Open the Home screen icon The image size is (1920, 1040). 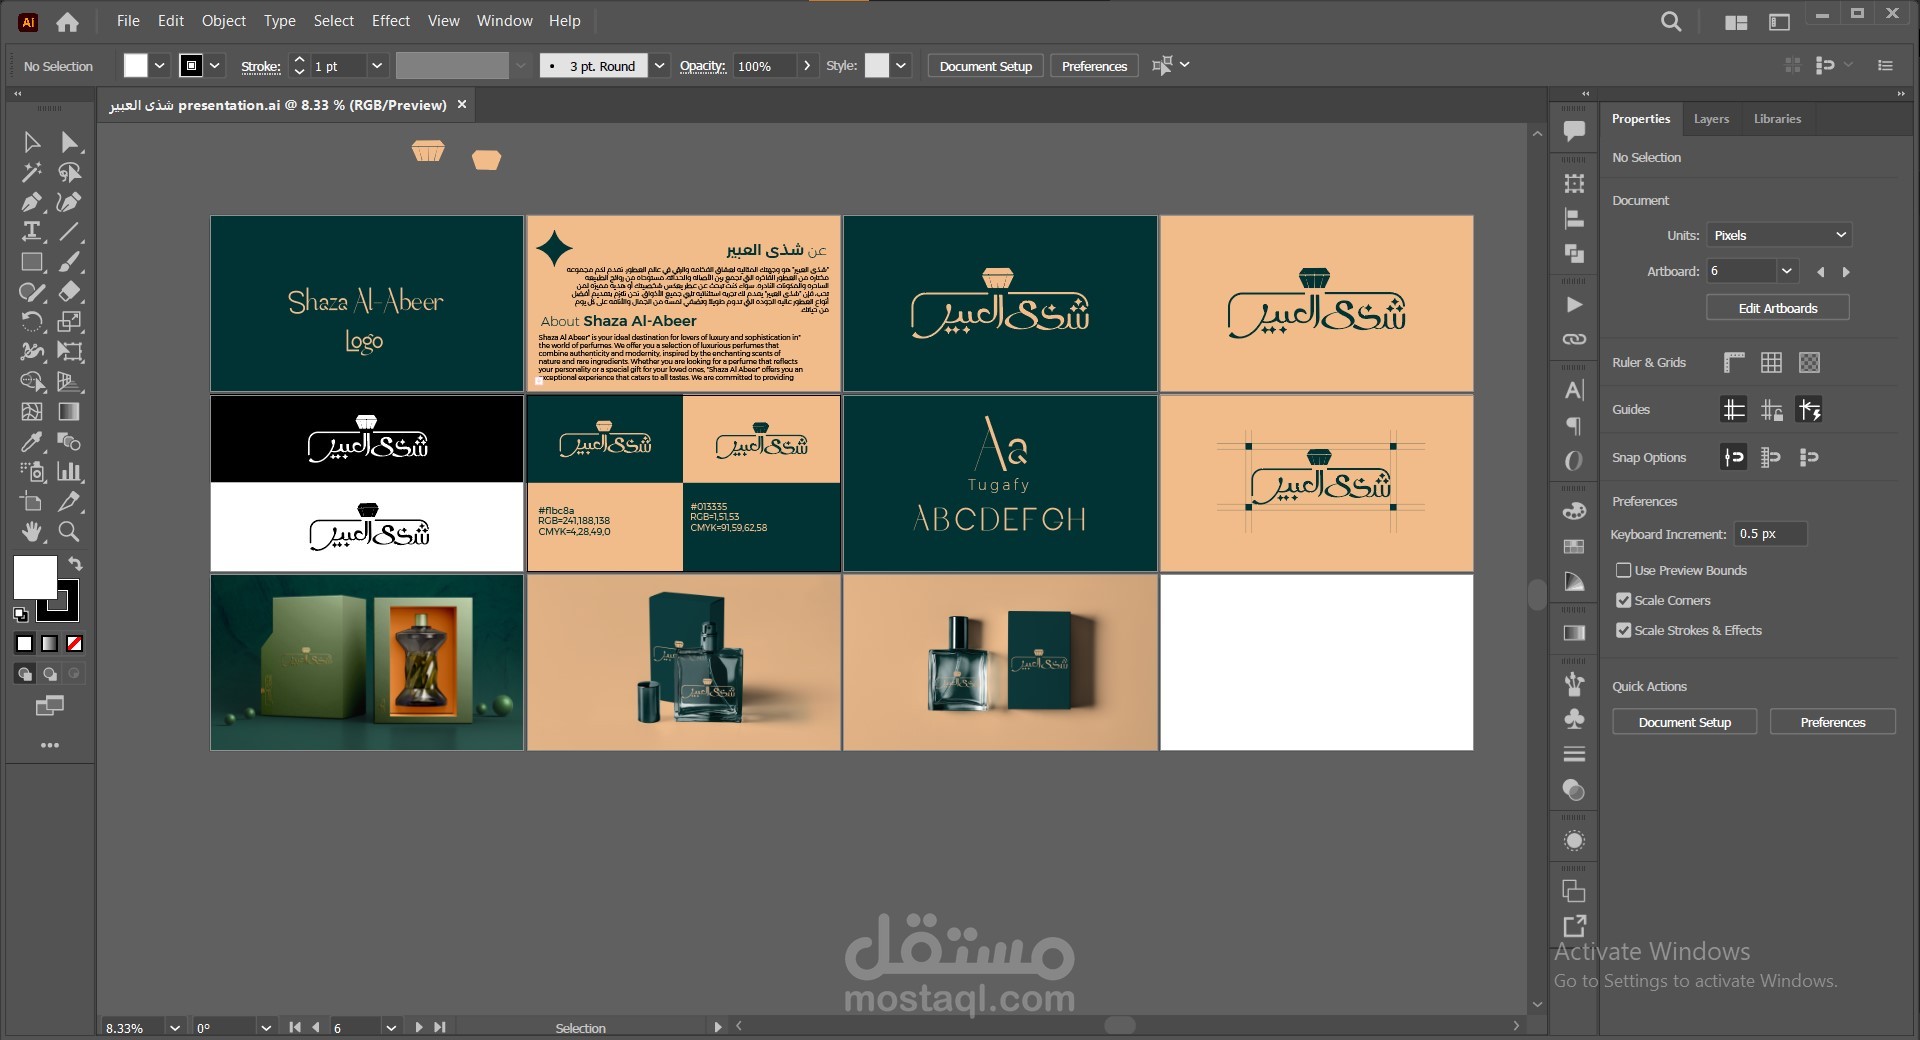pos(67,21)
